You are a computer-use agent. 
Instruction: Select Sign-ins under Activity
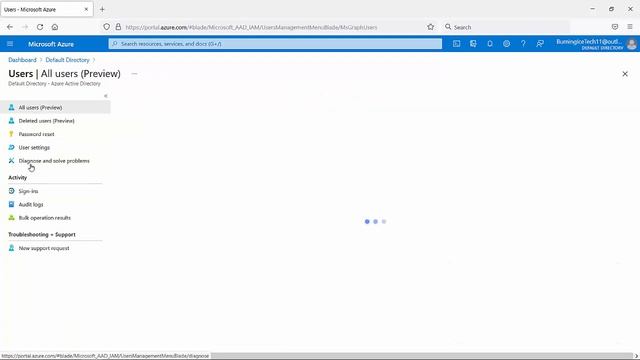click(x=55, y=191)
